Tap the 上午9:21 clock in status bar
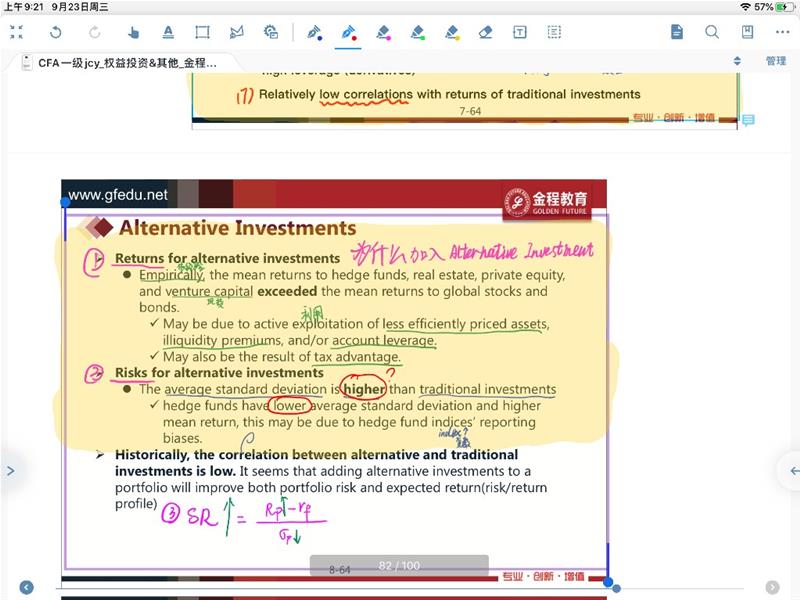800x600 pixels. point(24,7)
